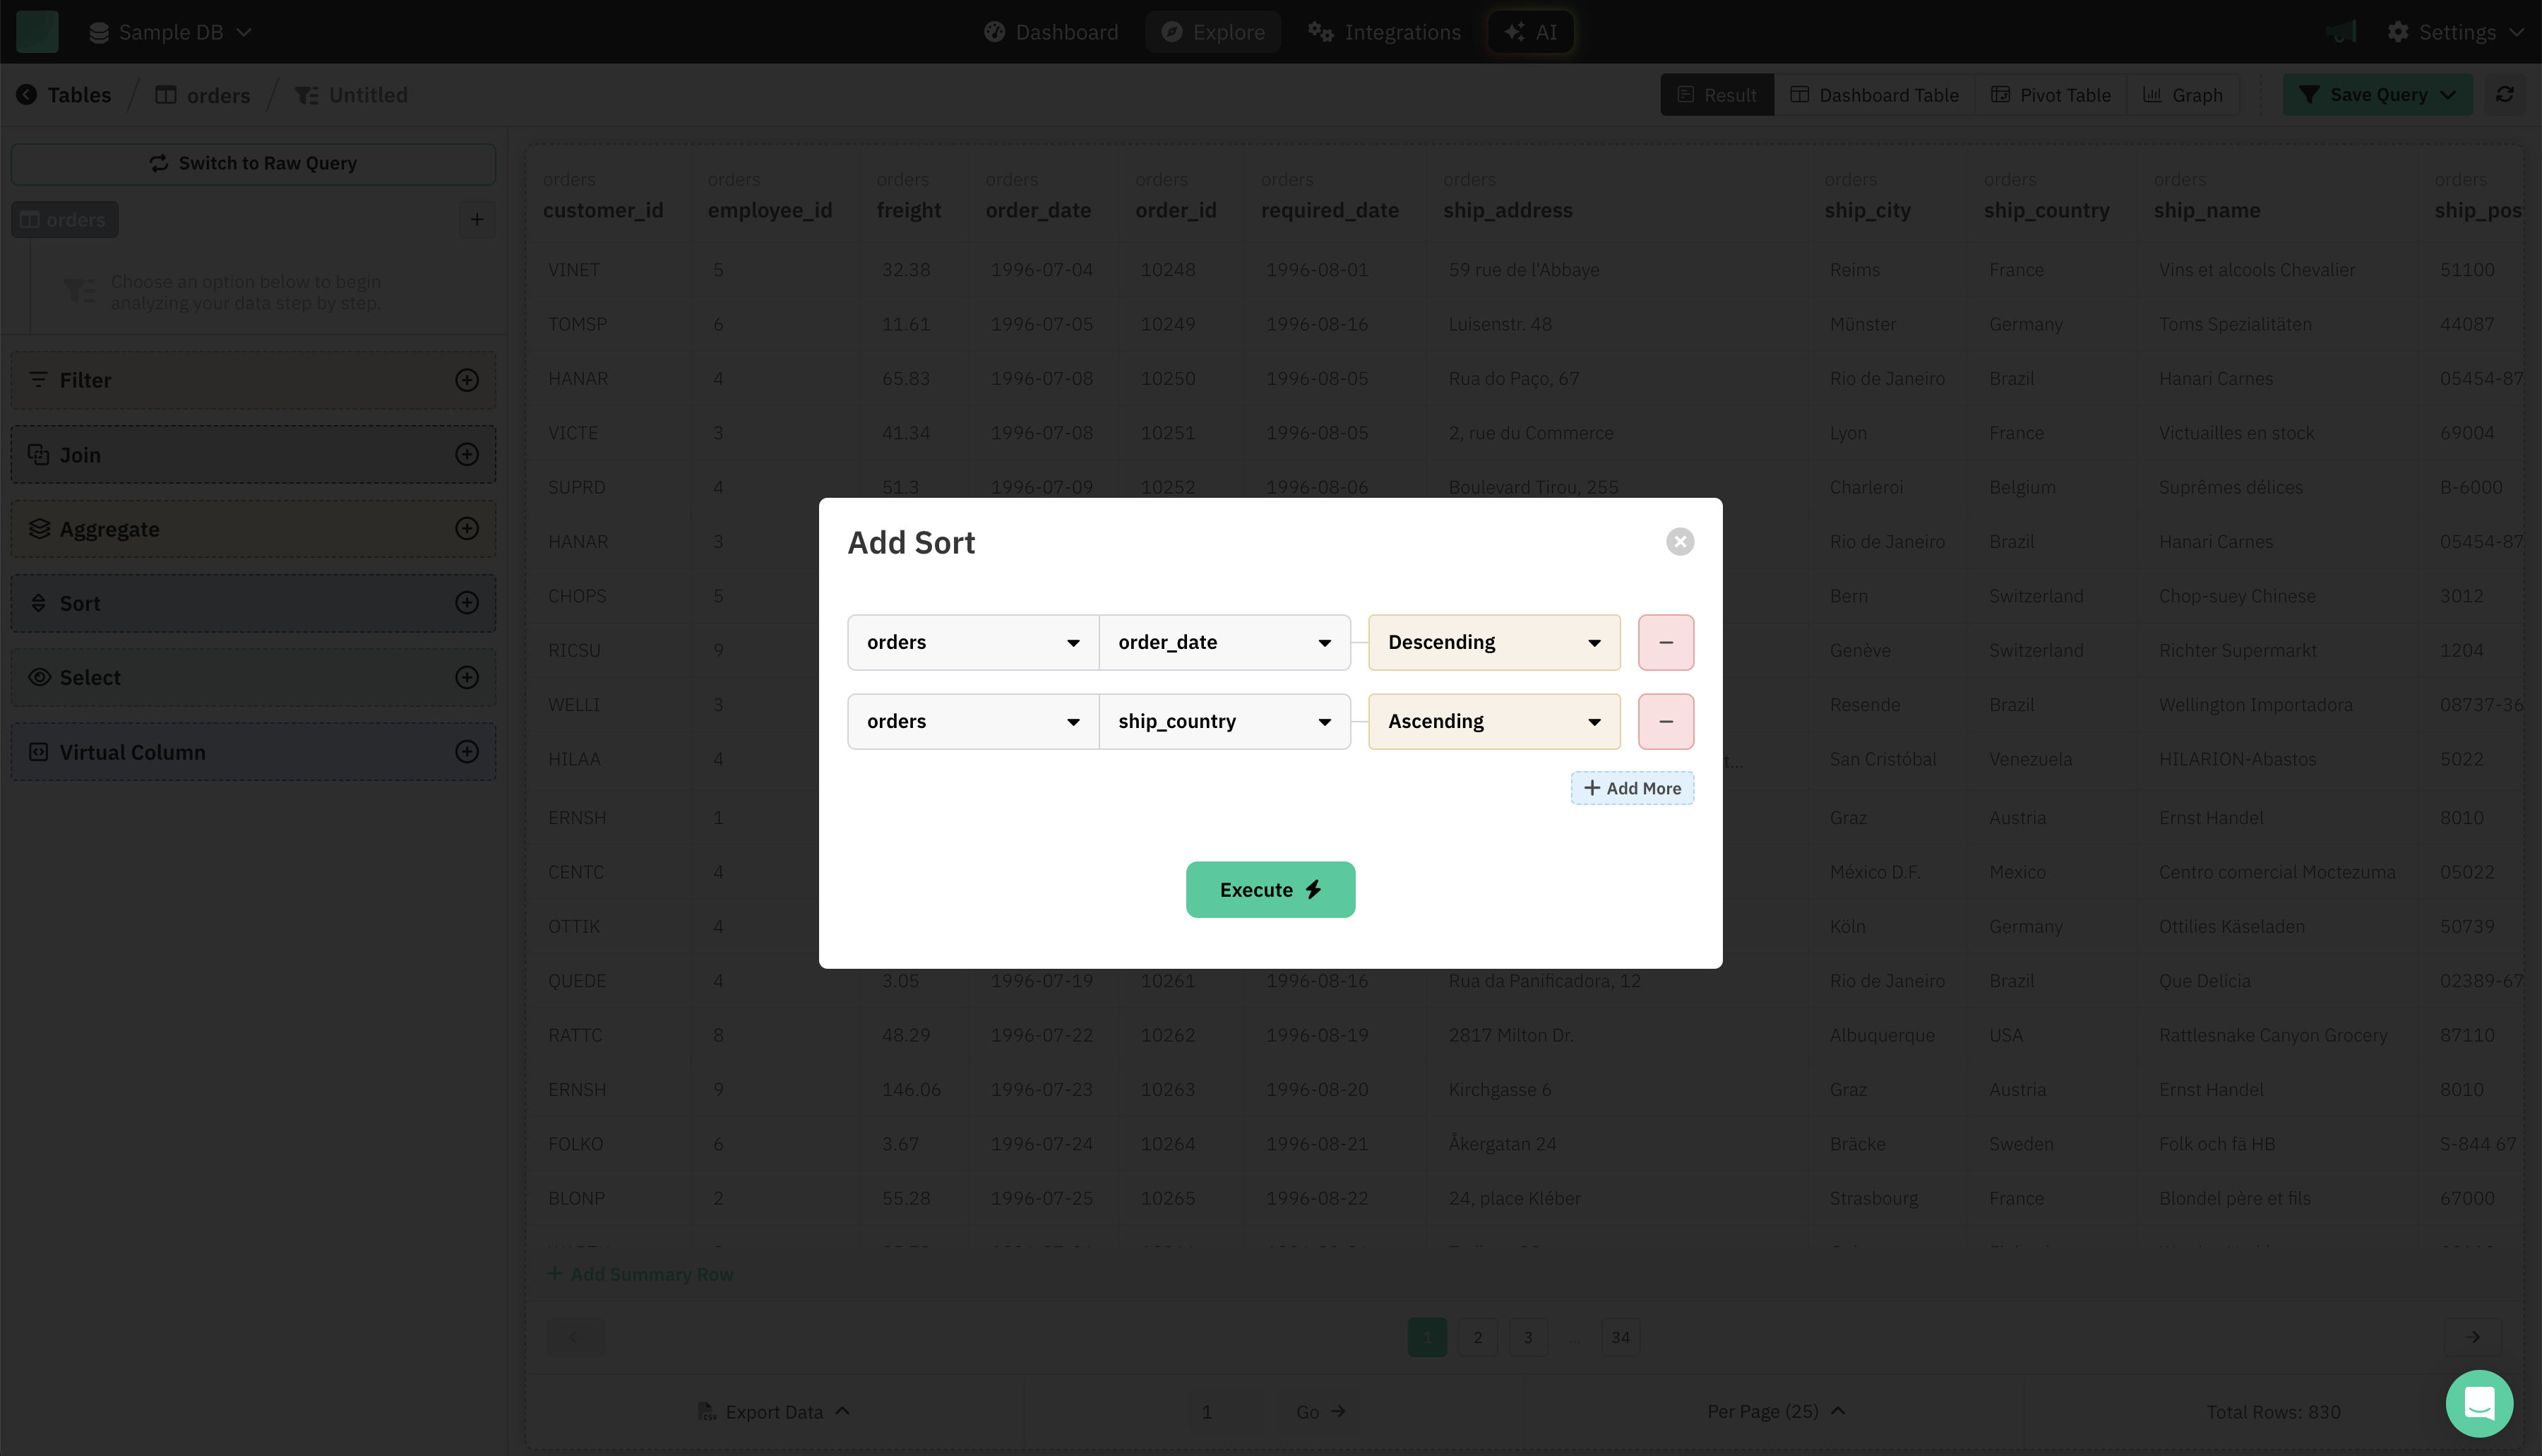Image resolution: width=2542 pixels, height=1456 pixels.
Task: Go to the Dashboard tab
Action: (x=1051, y=32)
